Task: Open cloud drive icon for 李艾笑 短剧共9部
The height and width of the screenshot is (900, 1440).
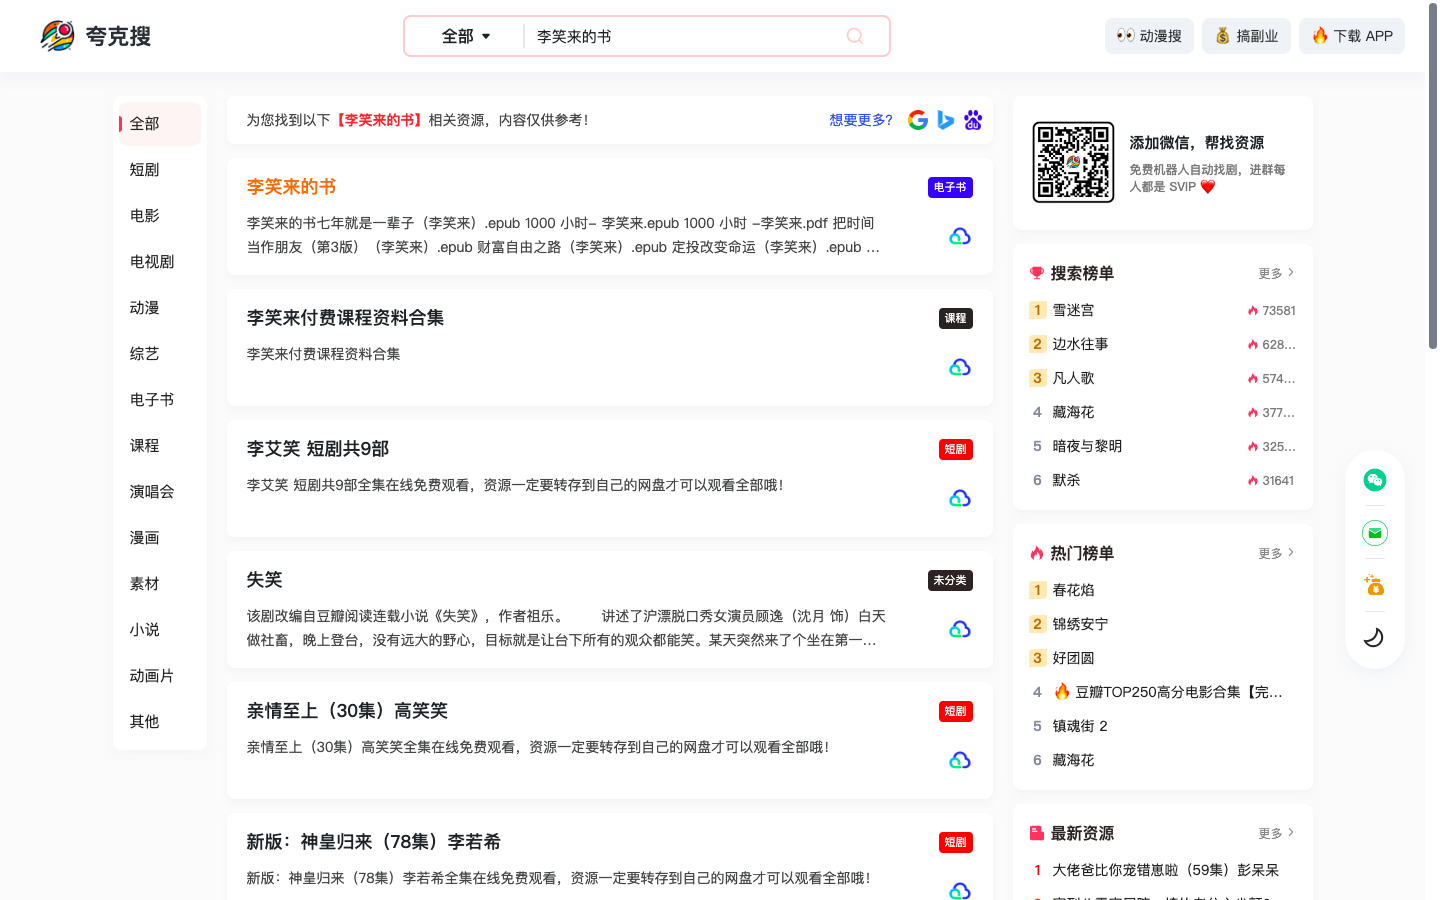Action: coord(960,498)
